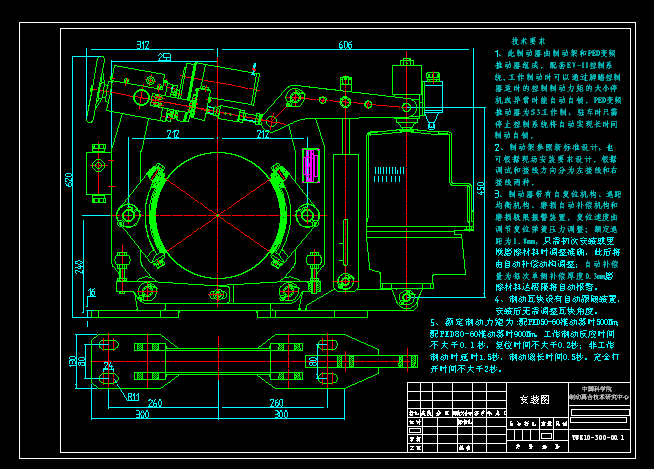This screenshot has width=654, height=469.
Task: Select technical requirement paragraph number 1
Action: (497, 52)
